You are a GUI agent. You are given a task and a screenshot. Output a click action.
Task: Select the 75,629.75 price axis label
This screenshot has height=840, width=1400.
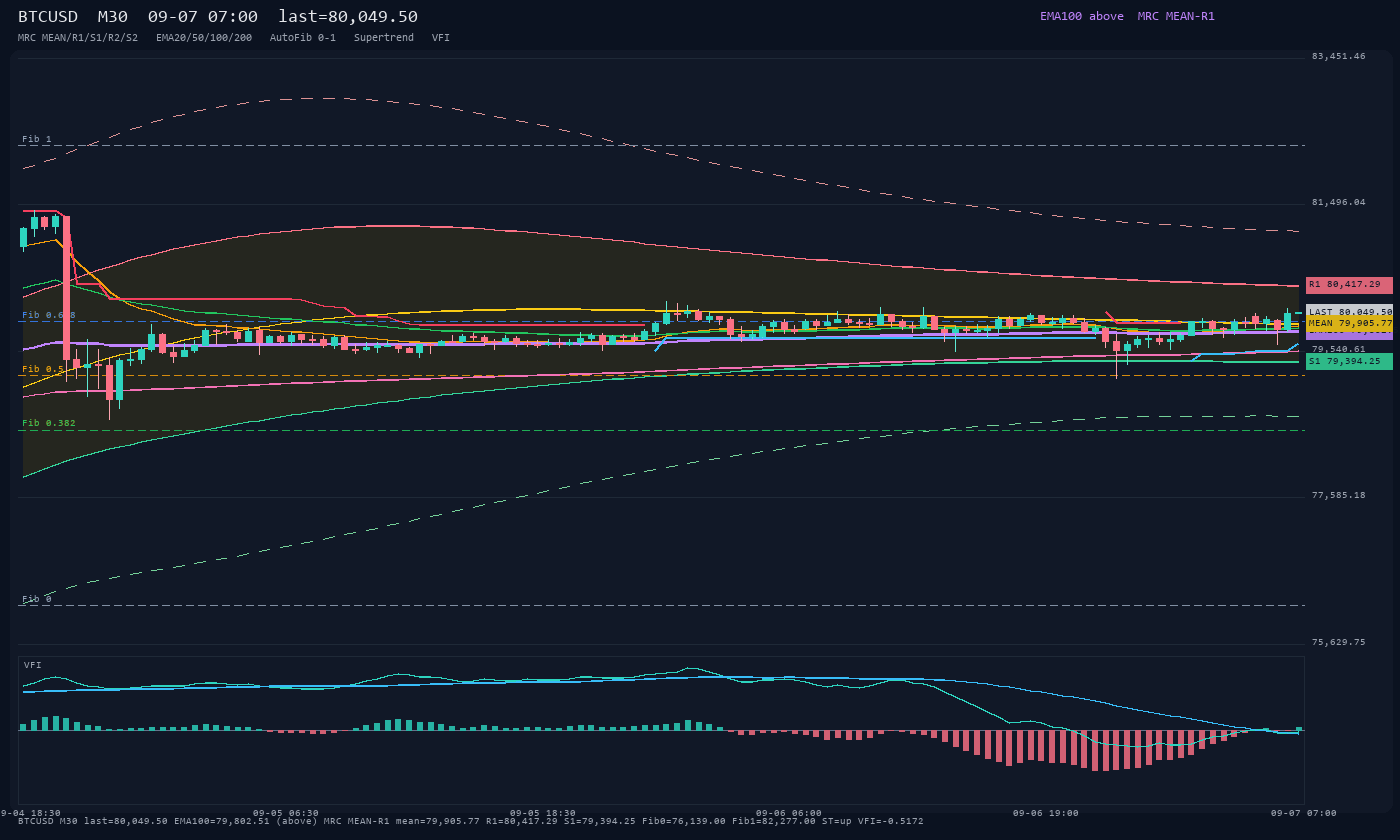(x=1338, y=642)
